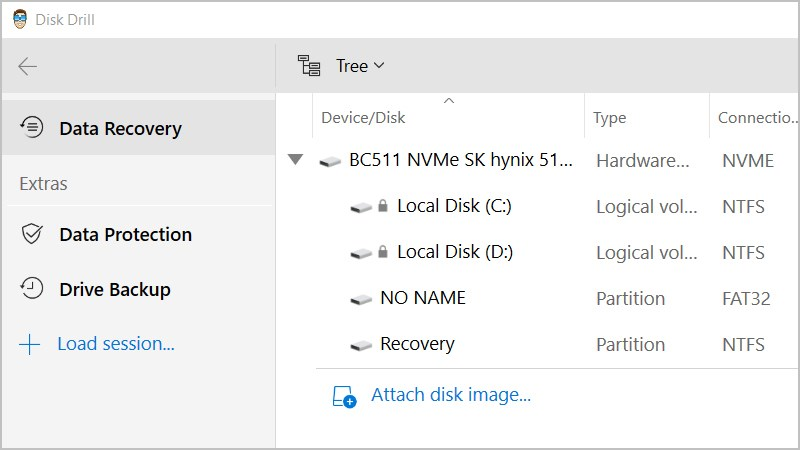Collapse the BC511 NVMe SK hynix disk
Image resolution: width=800 pixels, height=450 pixels.
click(295, 160)
